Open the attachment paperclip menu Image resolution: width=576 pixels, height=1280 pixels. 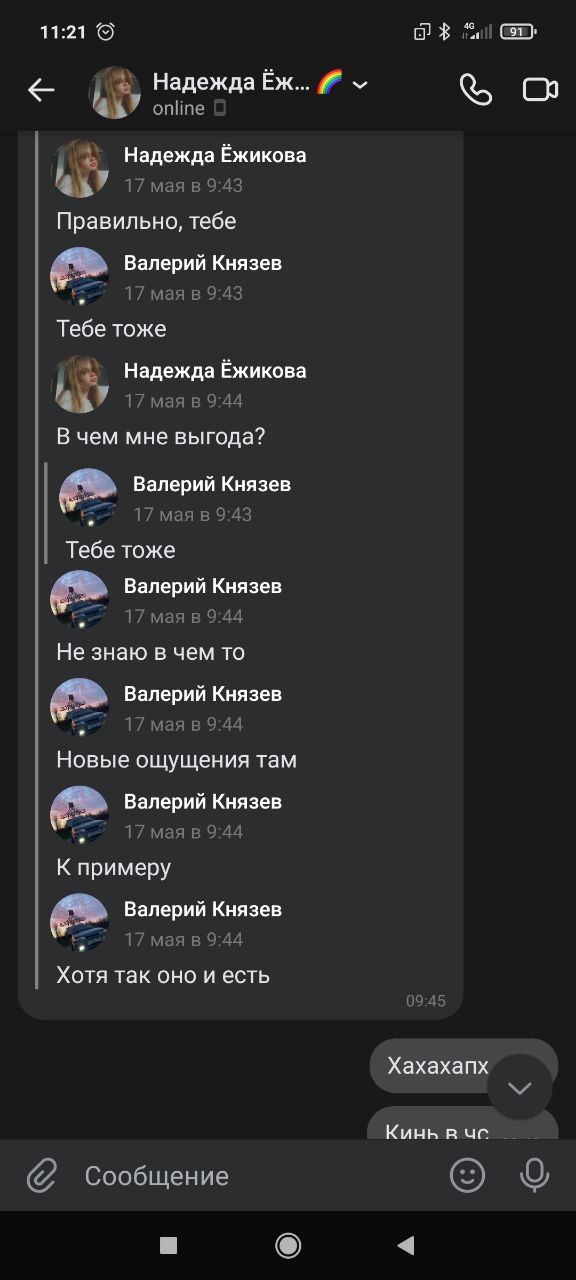click(x=42, y=1175)
